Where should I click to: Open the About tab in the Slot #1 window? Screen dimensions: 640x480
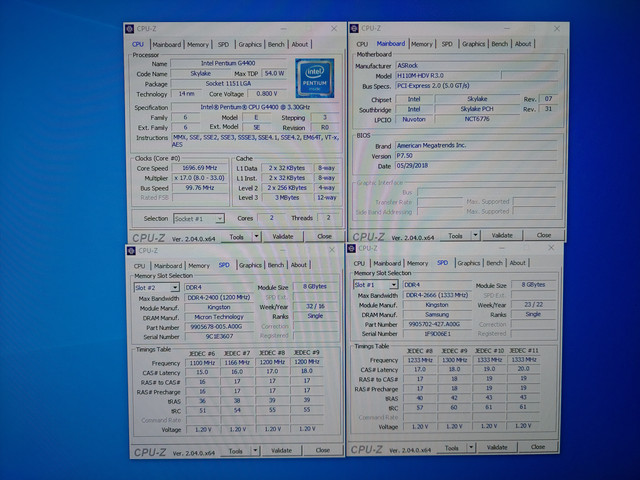[518, 263]
